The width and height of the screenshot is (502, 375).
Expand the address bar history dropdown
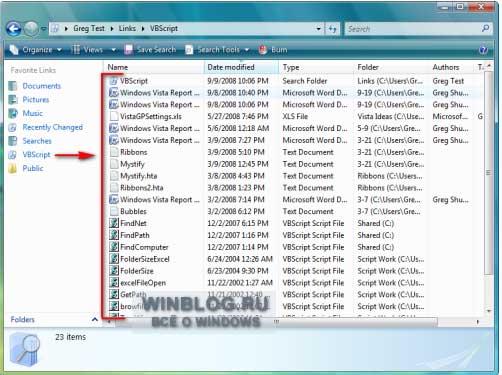[x=319, y=29]
